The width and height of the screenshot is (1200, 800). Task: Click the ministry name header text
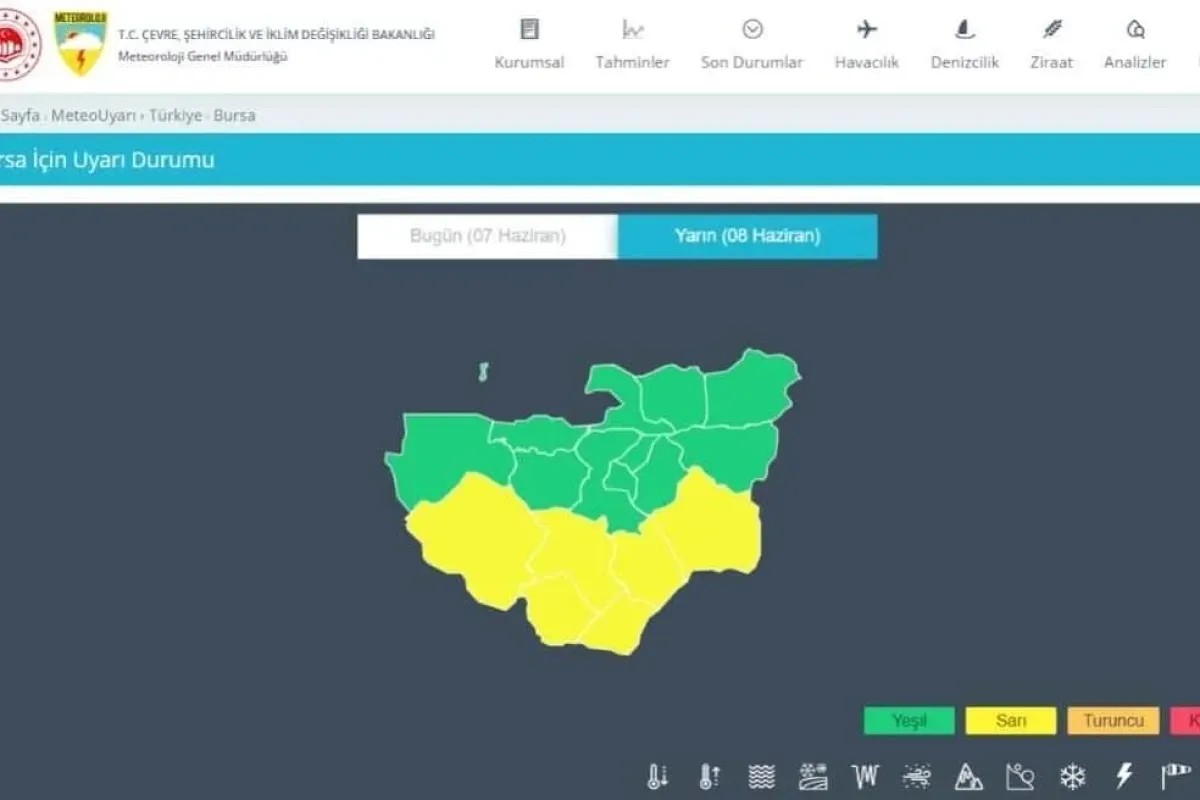(277, 35)
